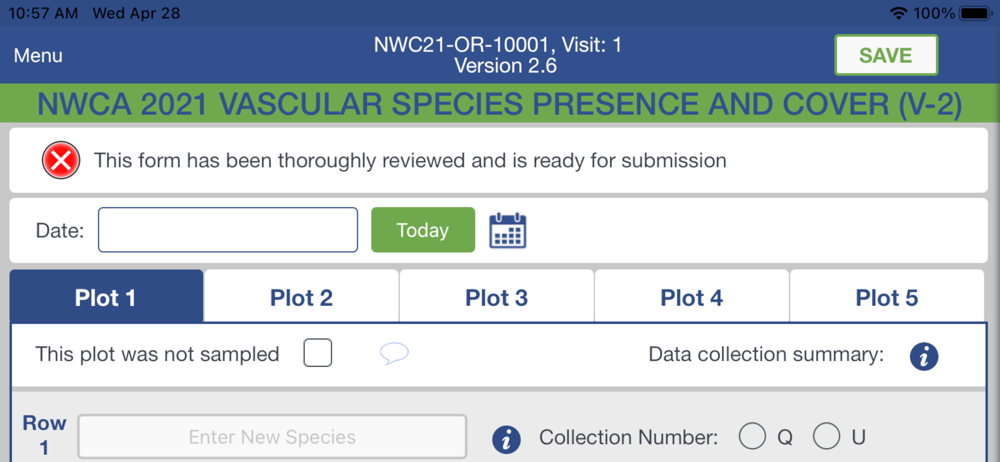Go to the Plot 5 tab
This screenshot has width=1000, height=462.
(886, 297)
